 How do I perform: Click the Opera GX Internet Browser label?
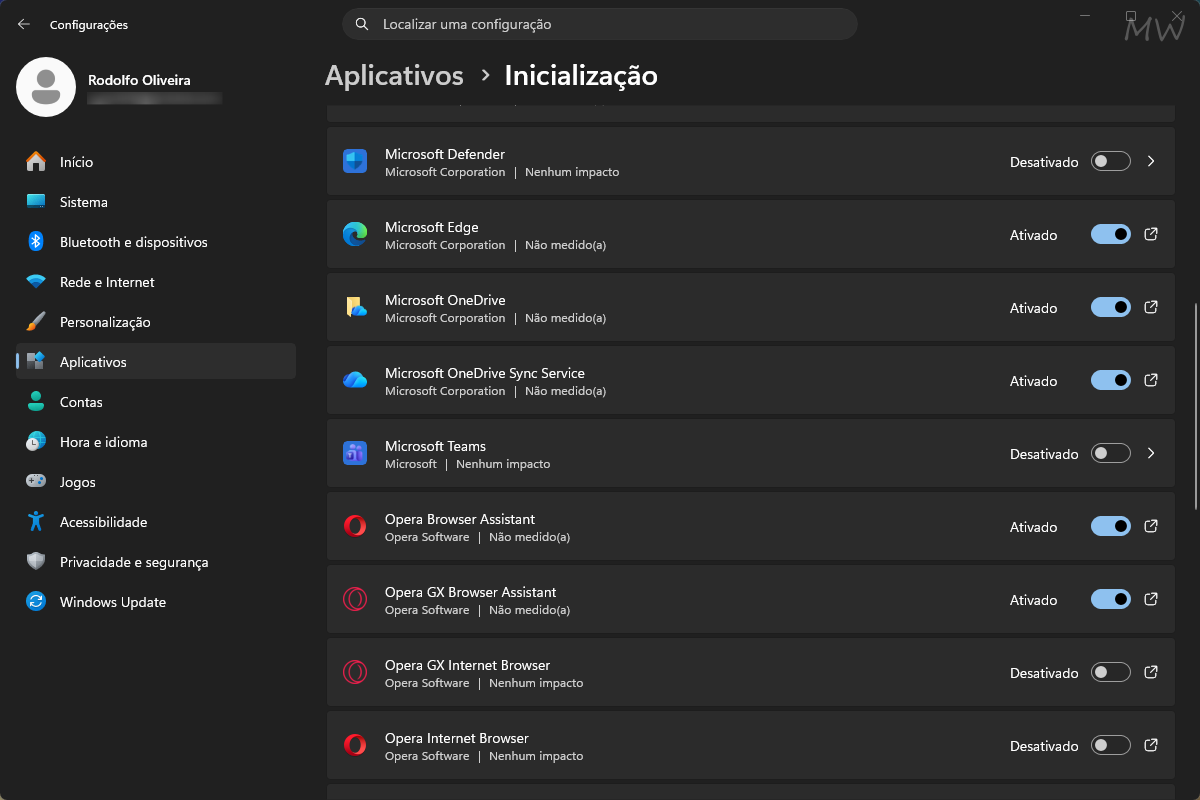tap(467, 665)
